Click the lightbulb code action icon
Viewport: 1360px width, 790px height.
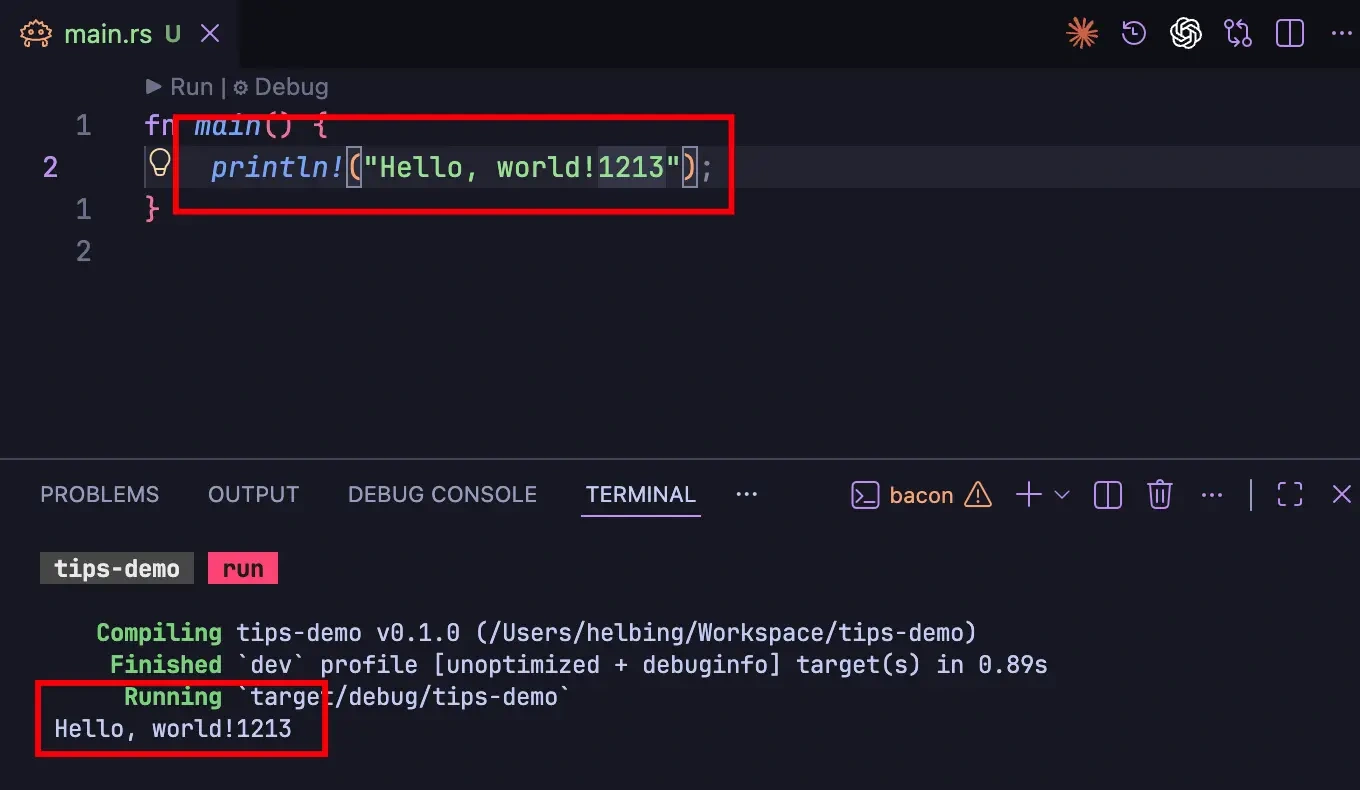(160, 162)
